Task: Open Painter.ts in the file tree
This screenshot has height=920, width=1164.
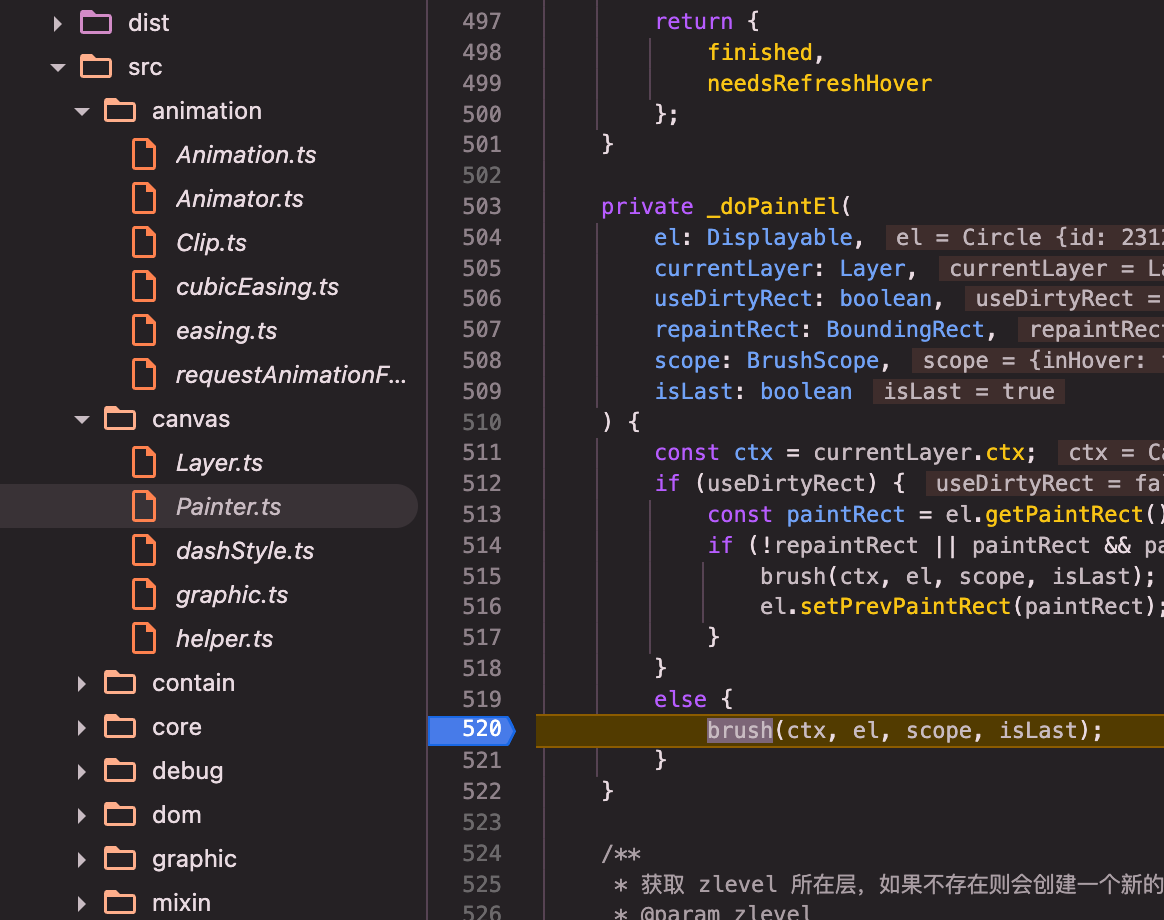Action: tap(228, 507)
